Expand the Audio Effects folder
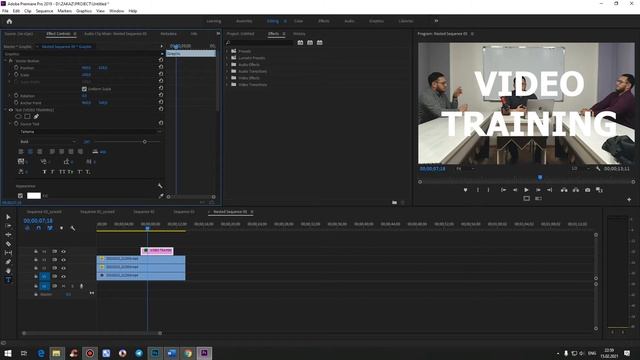 coord(227,64)
